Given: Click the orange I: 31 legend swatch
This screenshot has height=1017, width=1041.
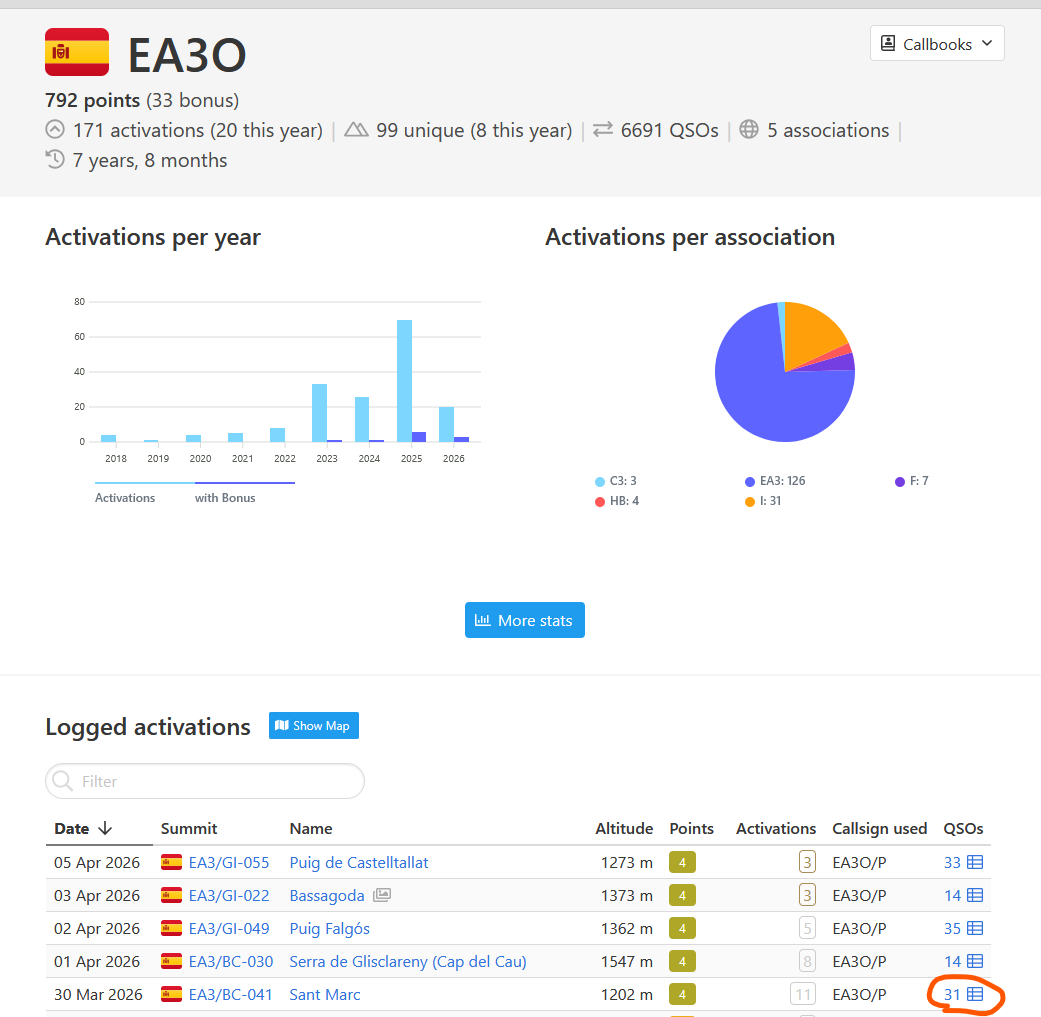Looking at the screenshot, I should 750,501.
